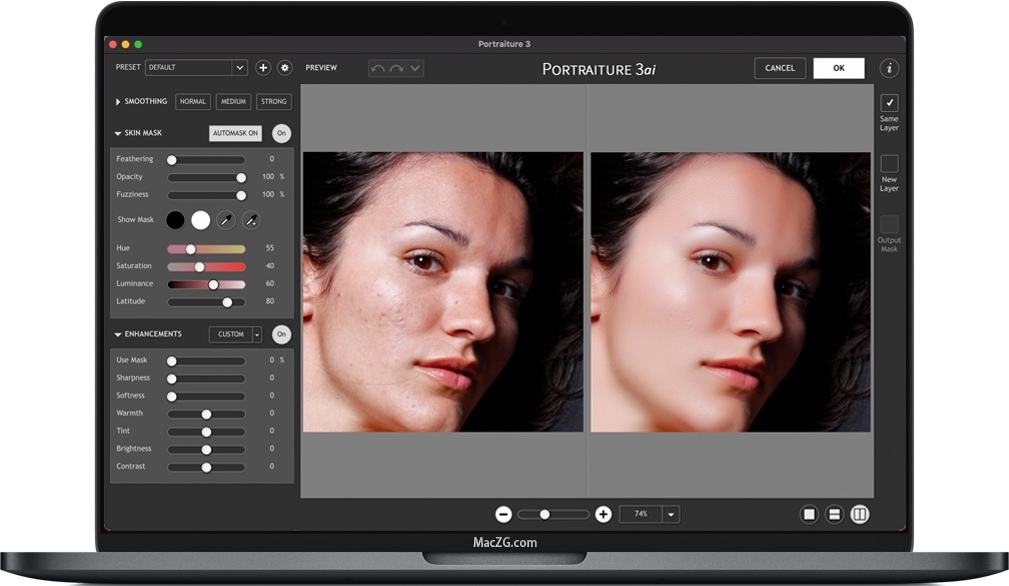Image resolution: width=1009 pixels, height=586 pixels.
Task: Click the zoom in plus icon
Action: 603,514
